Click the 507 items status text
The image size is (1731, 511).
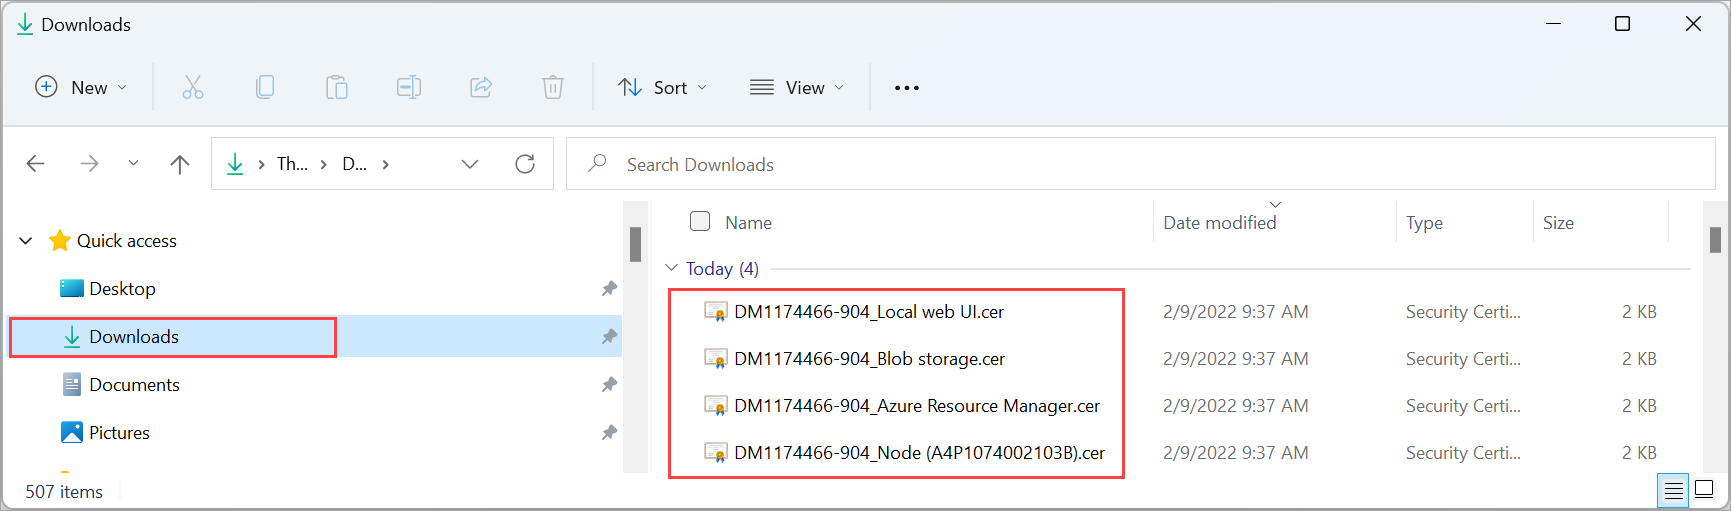pos(64,492)
